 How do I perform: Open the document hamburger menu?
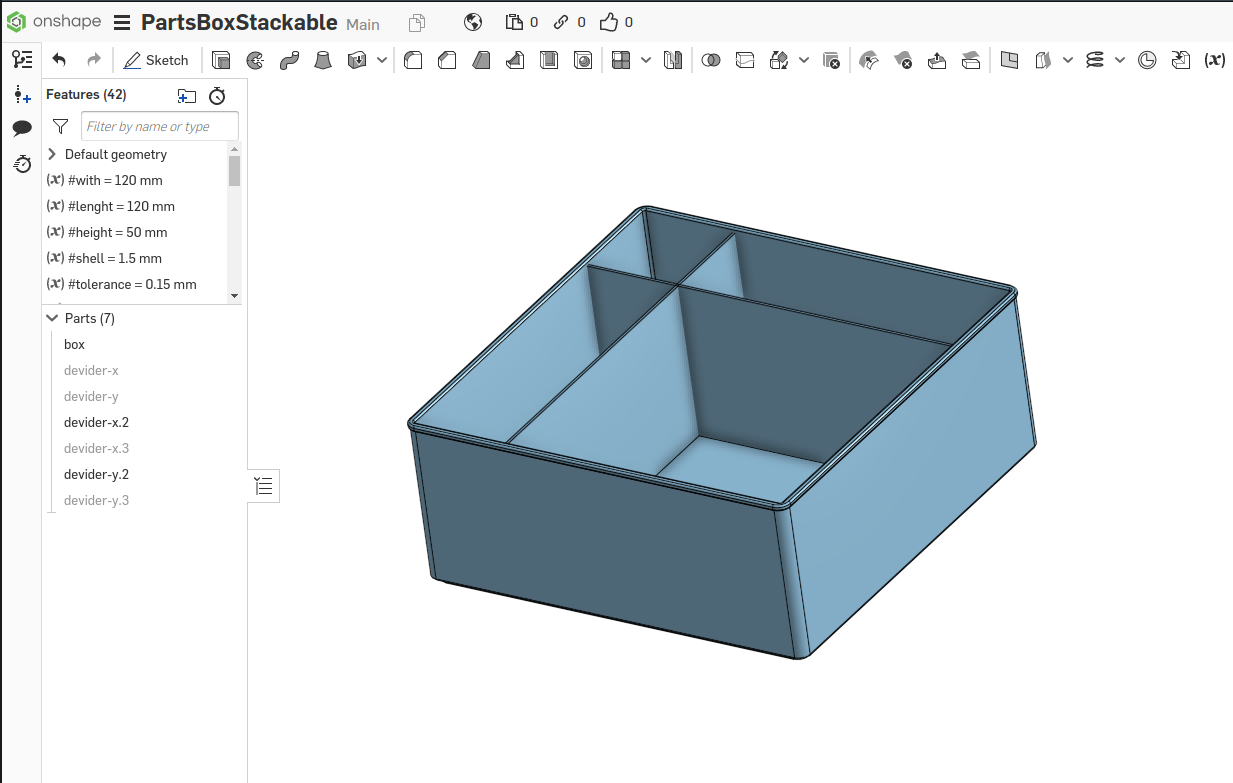coord(121,21)
